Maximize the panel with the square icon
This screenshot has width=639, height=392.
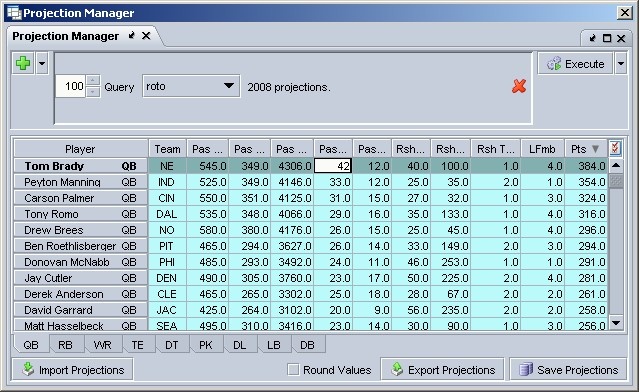tap(607, 38)
